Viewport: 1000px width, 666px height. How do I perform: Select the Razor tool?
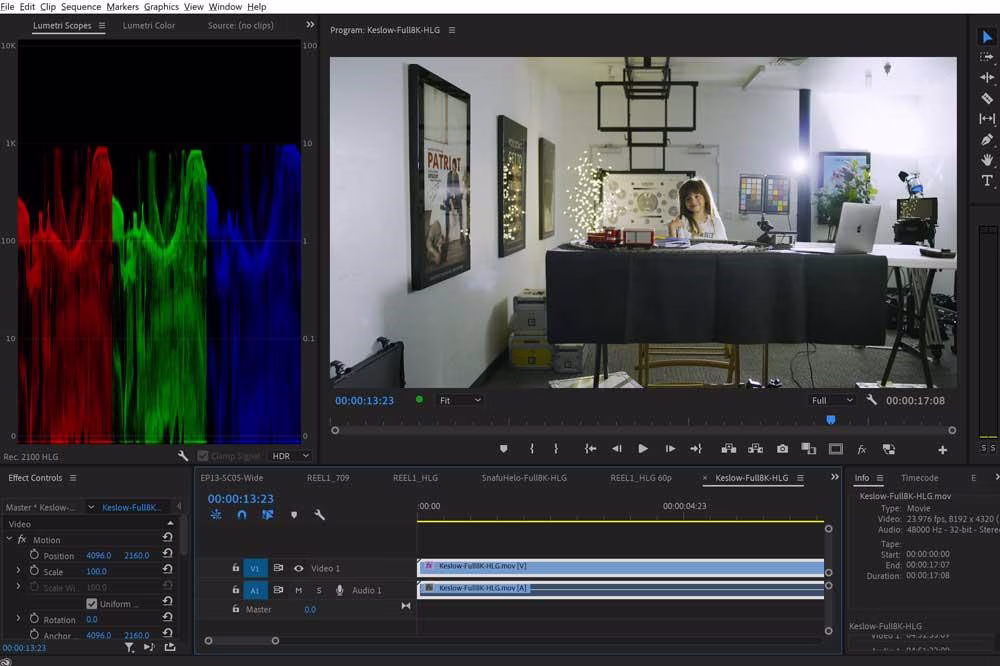click(x=987, y=98)
